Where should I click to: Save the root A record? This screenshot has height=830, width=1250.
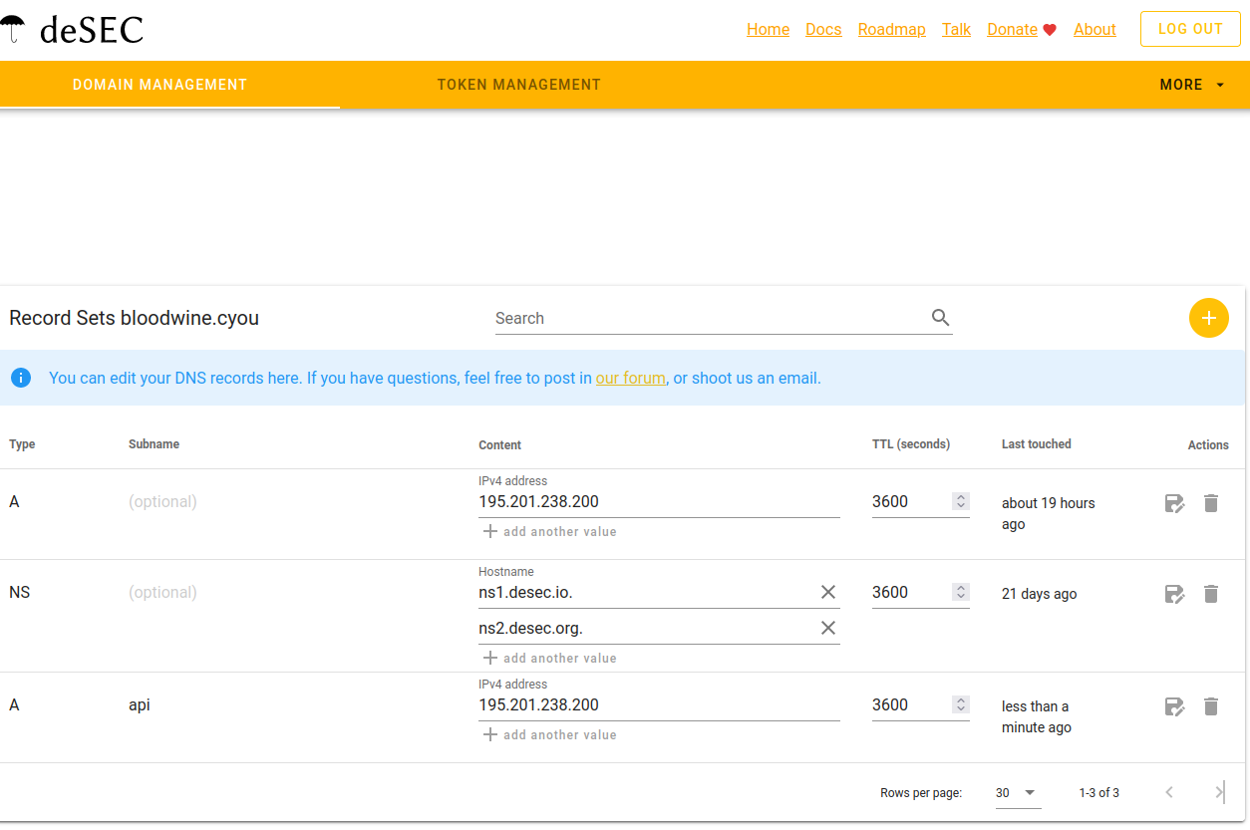click(1175, 503)
